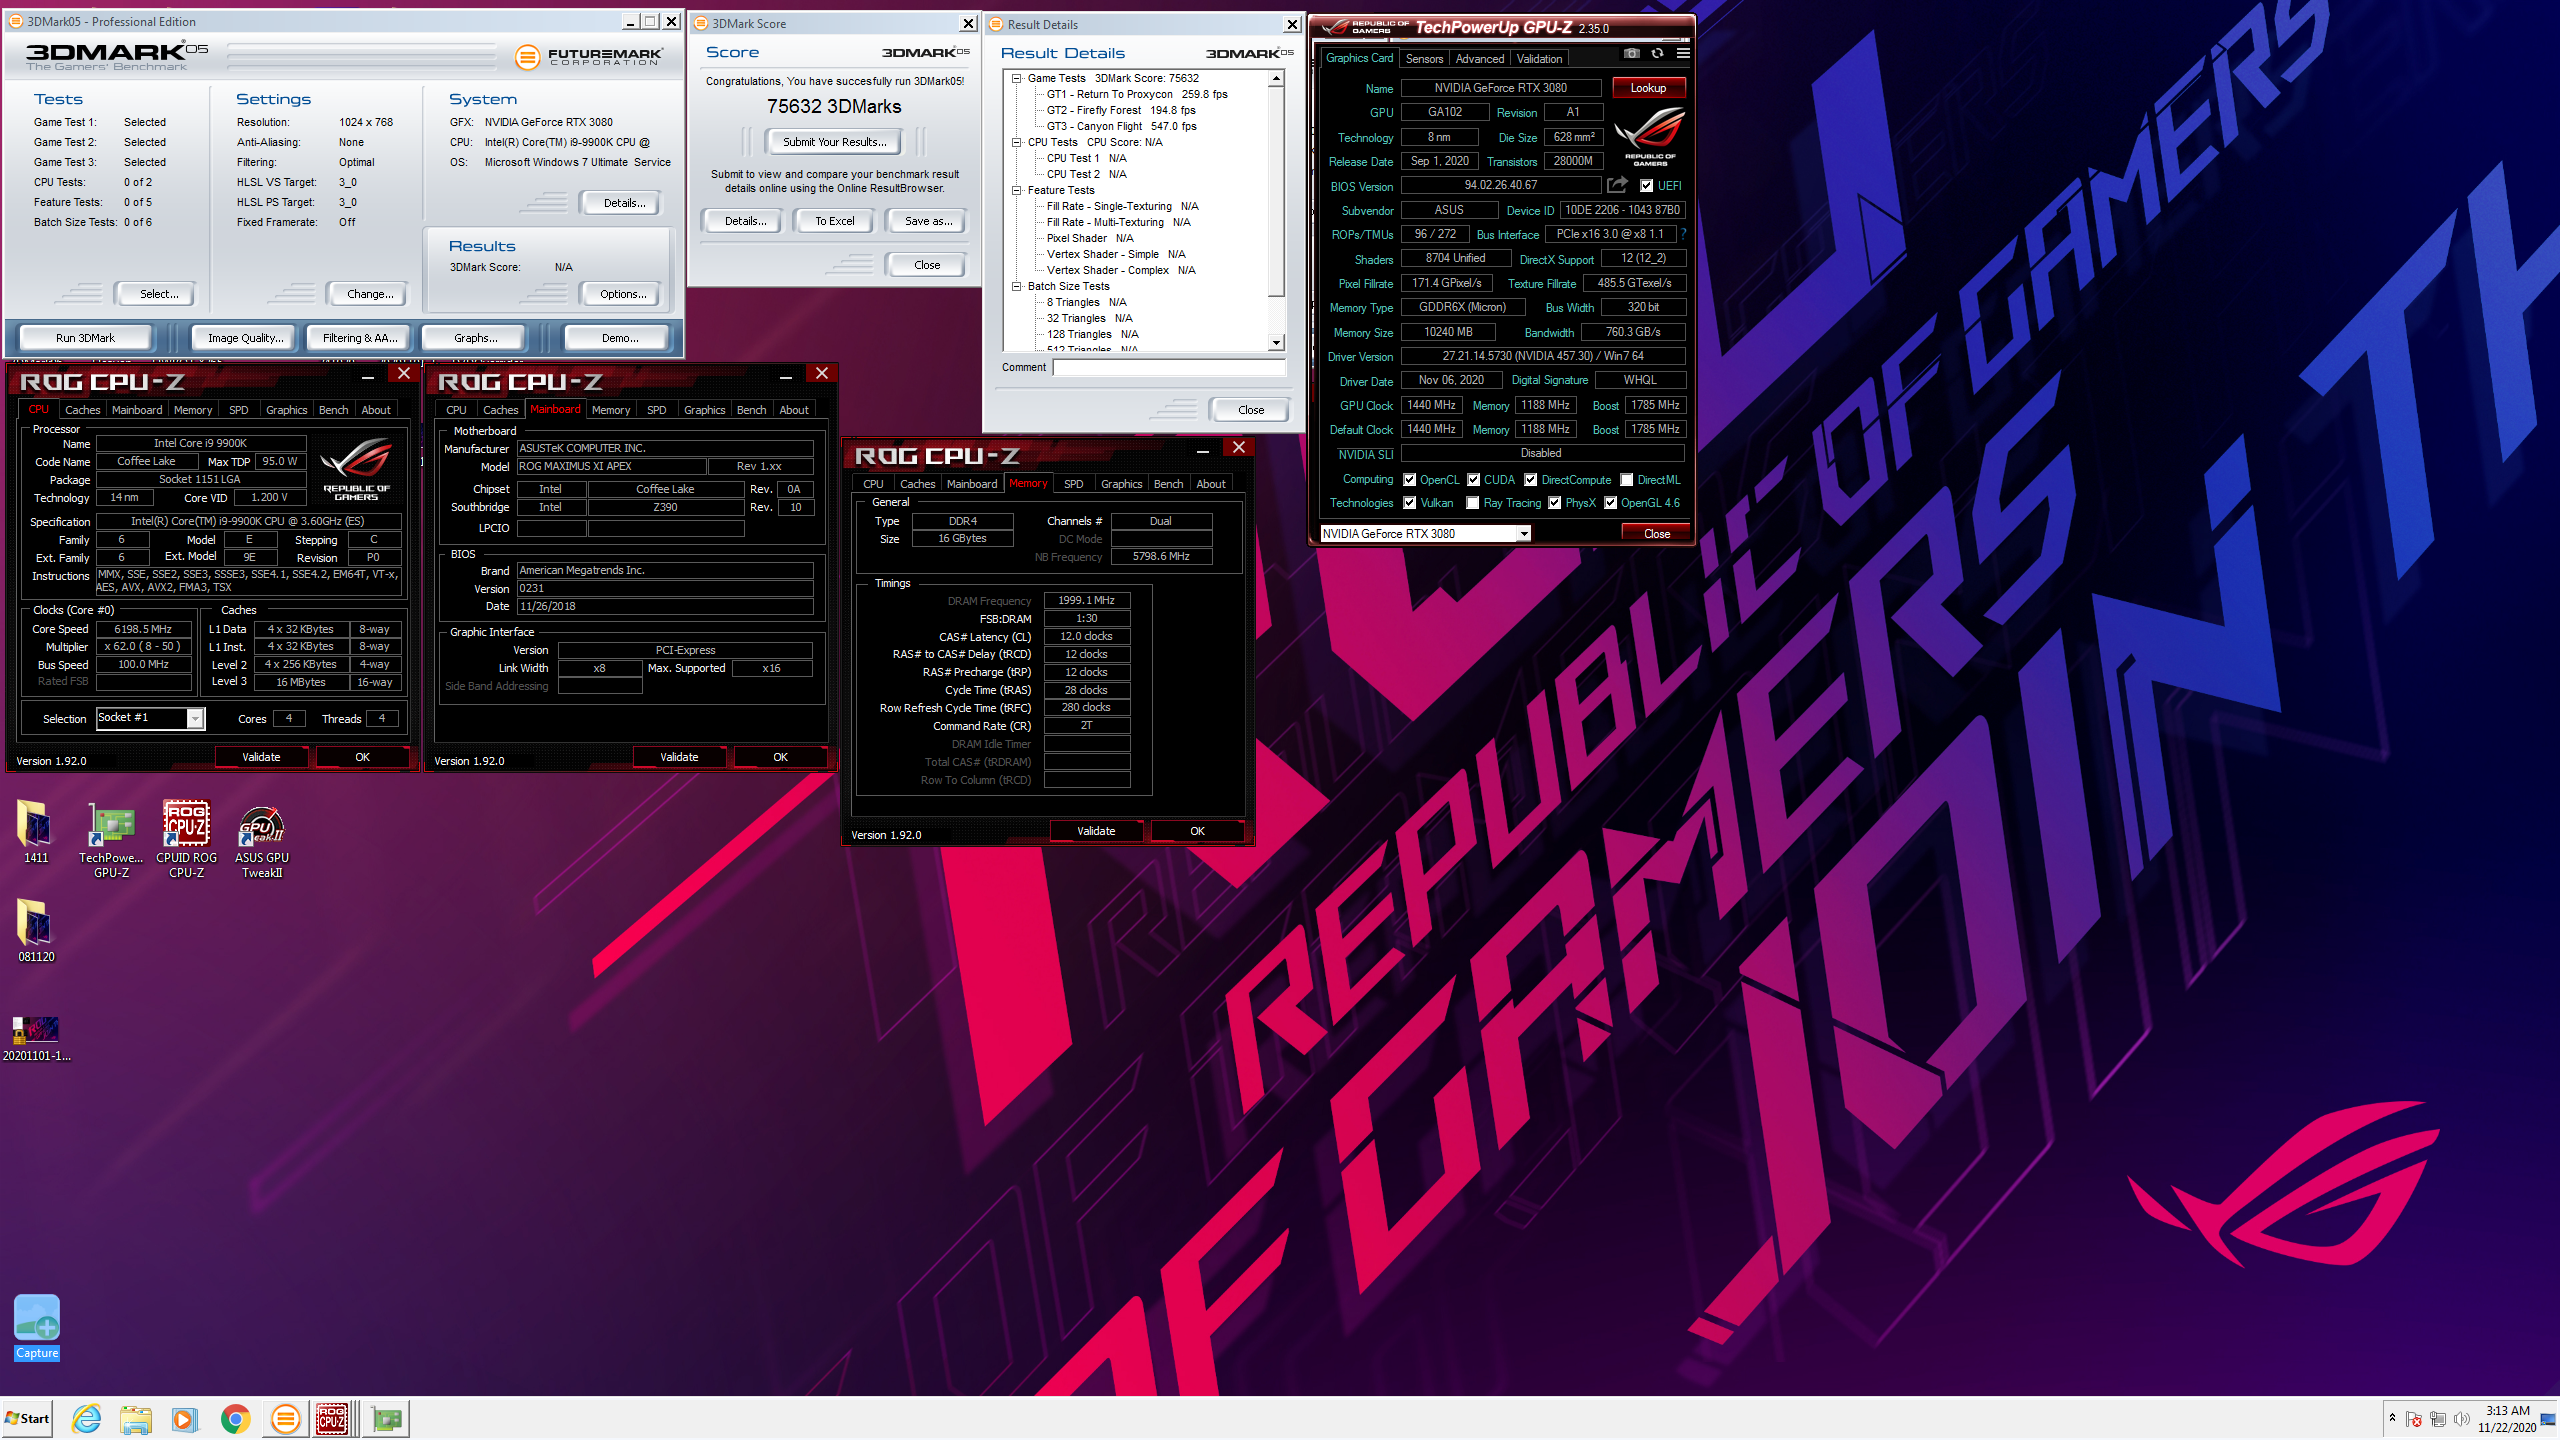Switch to 3DMark05 taskbar icon
Viewport: 2560px width, 1440px height.
point(285,1418)
